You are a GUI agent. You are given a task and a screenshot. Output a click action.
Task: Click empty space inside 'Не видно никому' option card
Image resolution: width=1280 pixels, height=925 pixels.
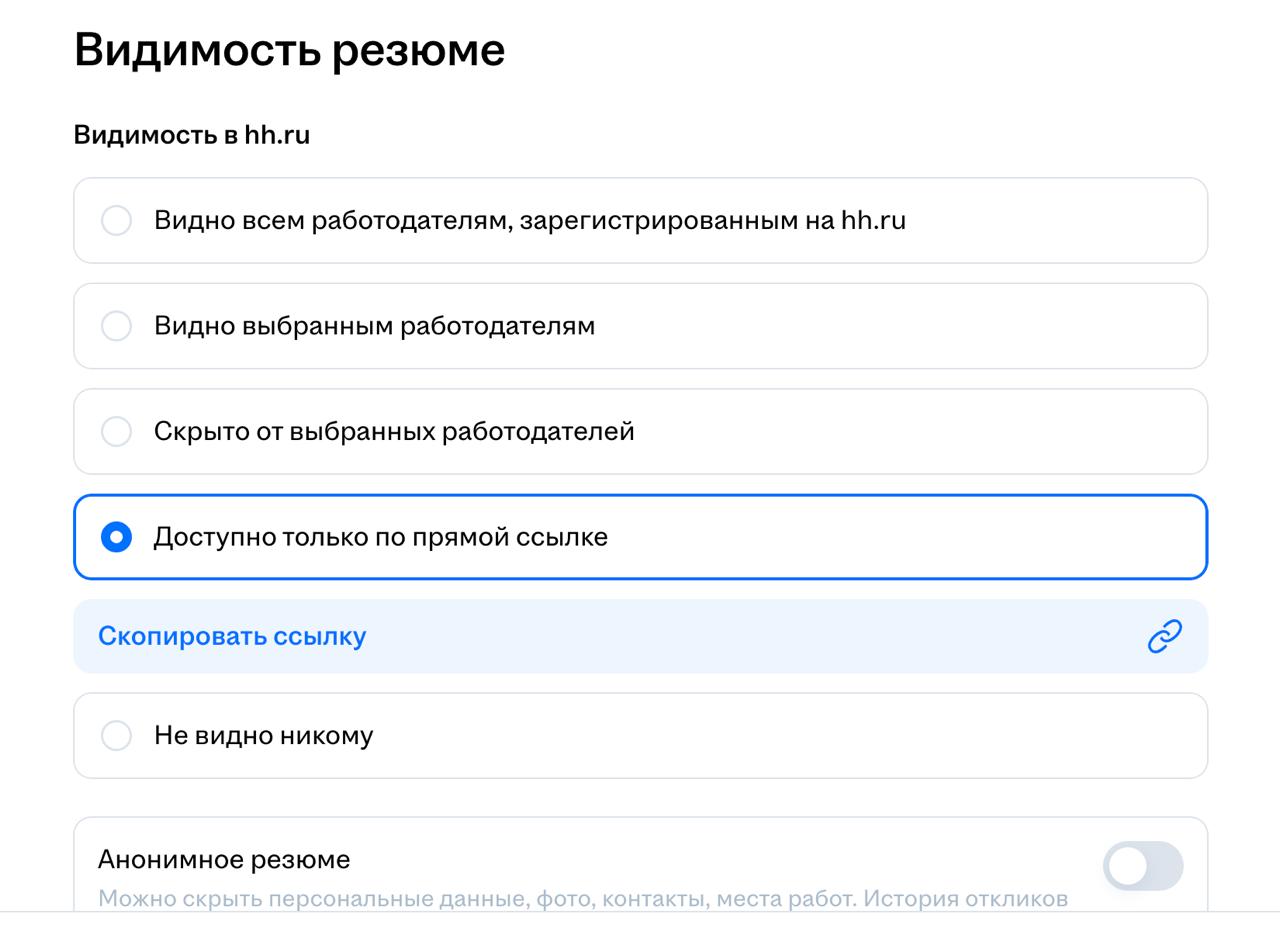pos(780,735)
